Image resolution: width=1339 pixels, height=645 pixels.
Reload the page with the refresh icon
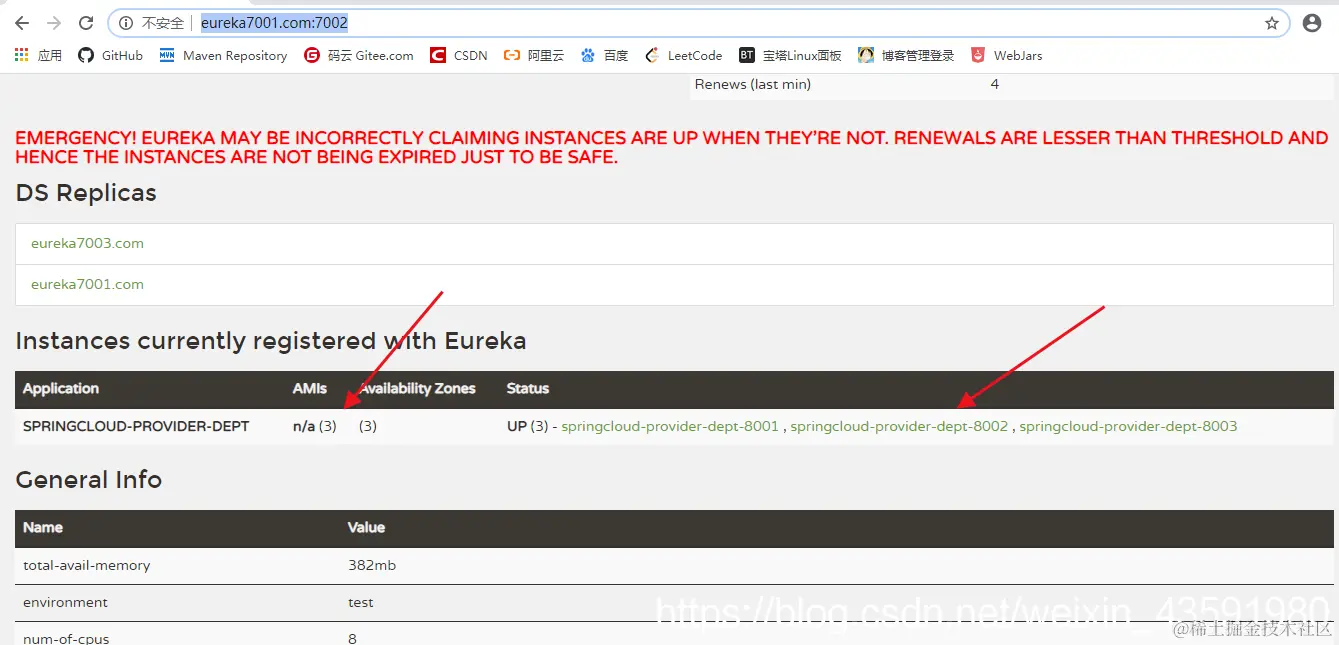tap(86, 23)
